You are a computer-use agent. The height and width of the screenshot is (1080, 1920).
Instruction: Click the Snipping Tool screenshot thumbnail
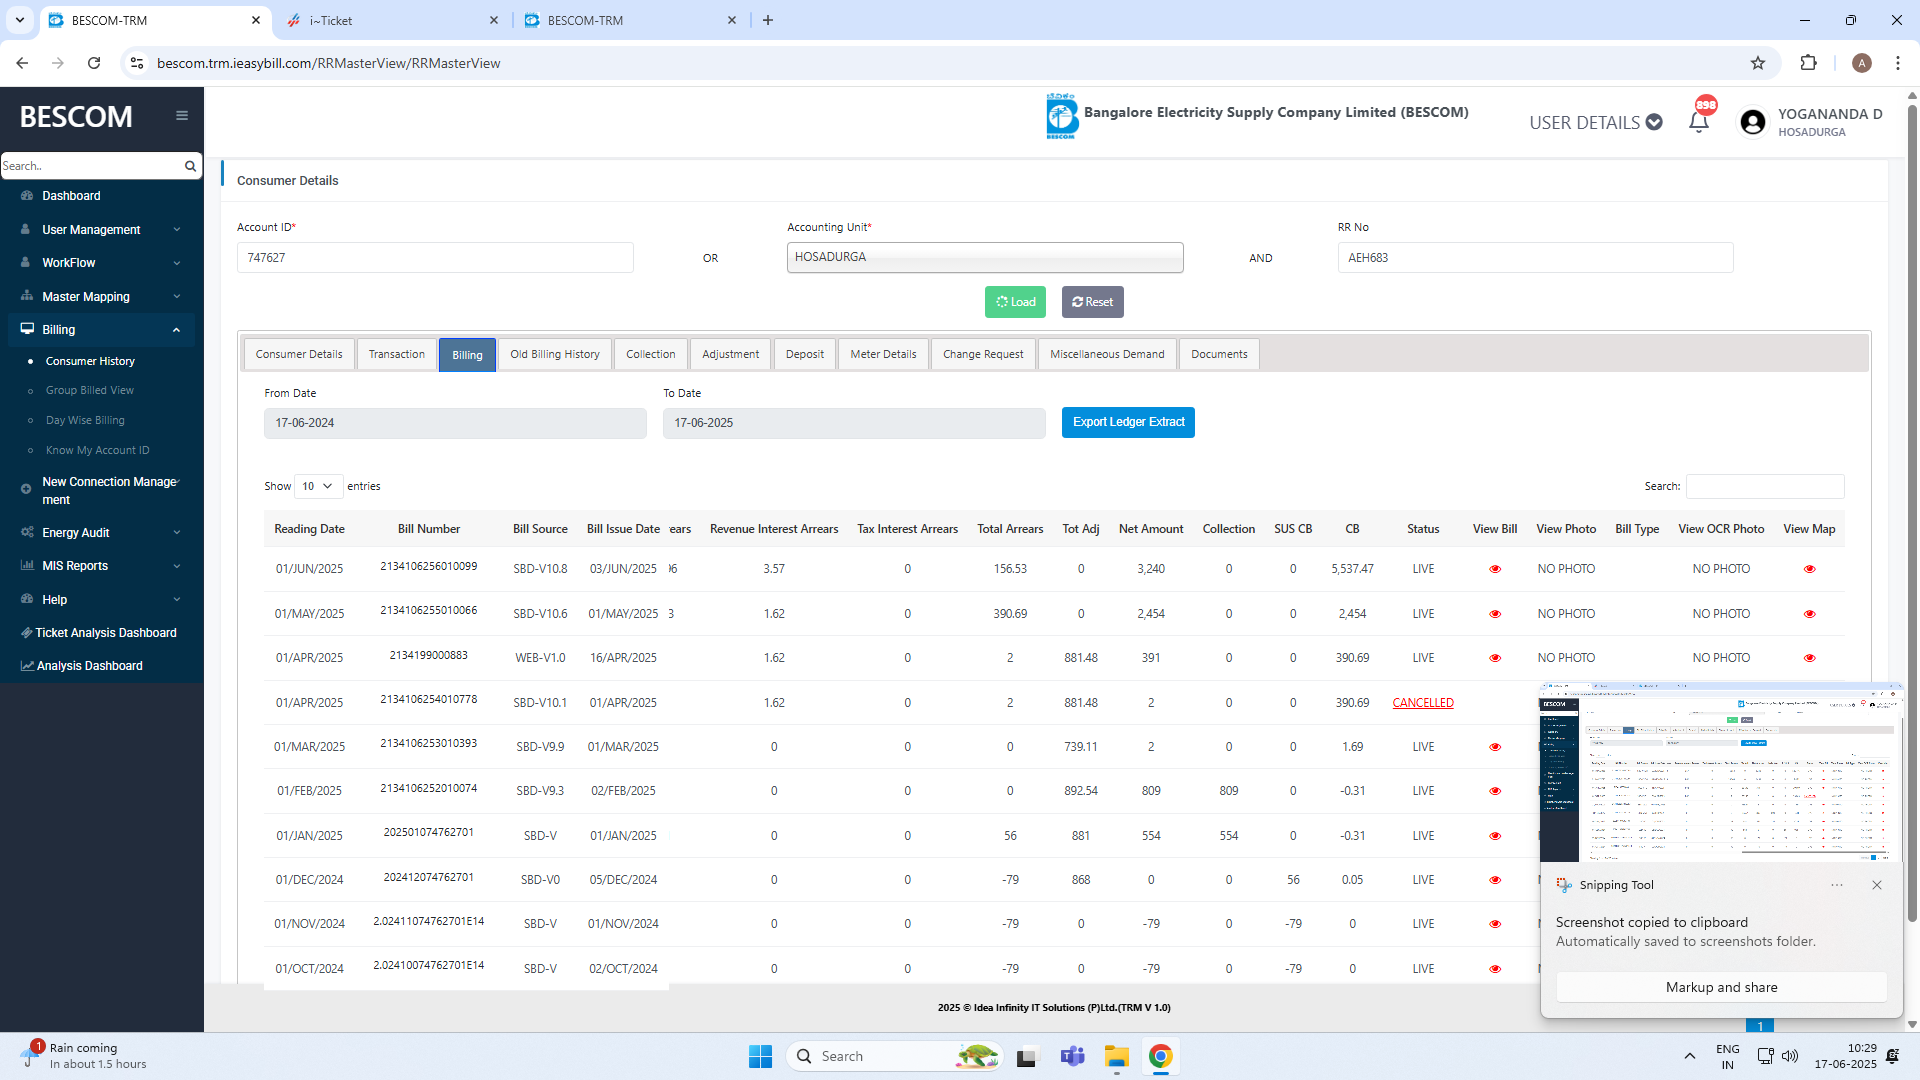coord(1721,773)
